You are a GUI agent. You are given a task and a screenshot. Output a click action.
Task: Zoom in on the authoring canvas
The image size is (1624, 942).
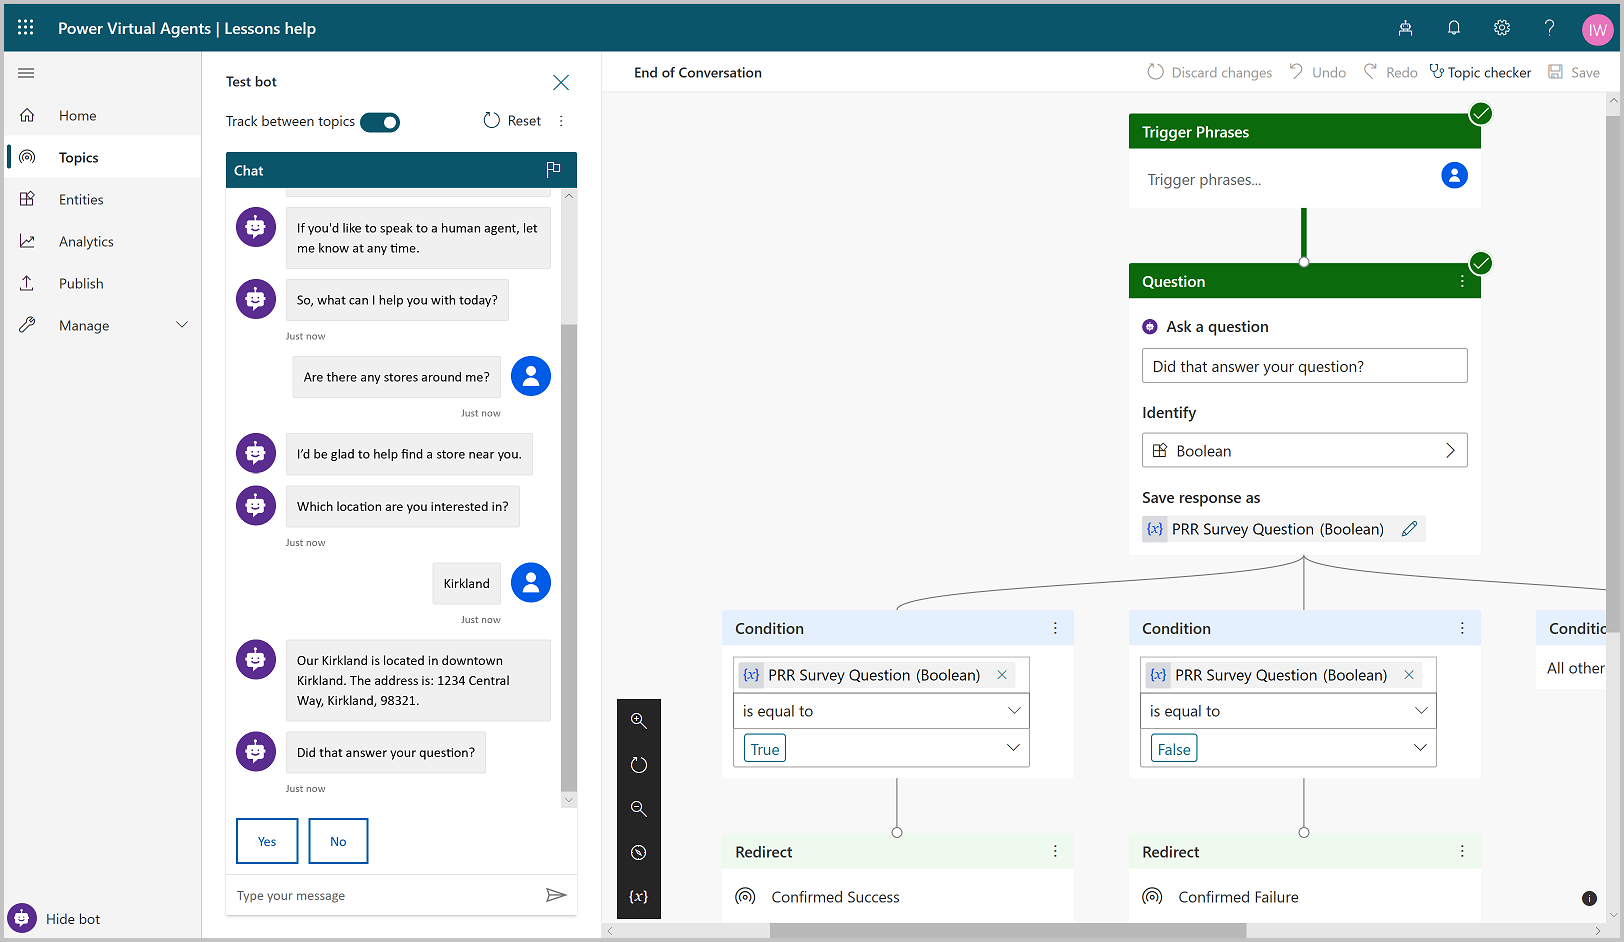pos(639,720)
